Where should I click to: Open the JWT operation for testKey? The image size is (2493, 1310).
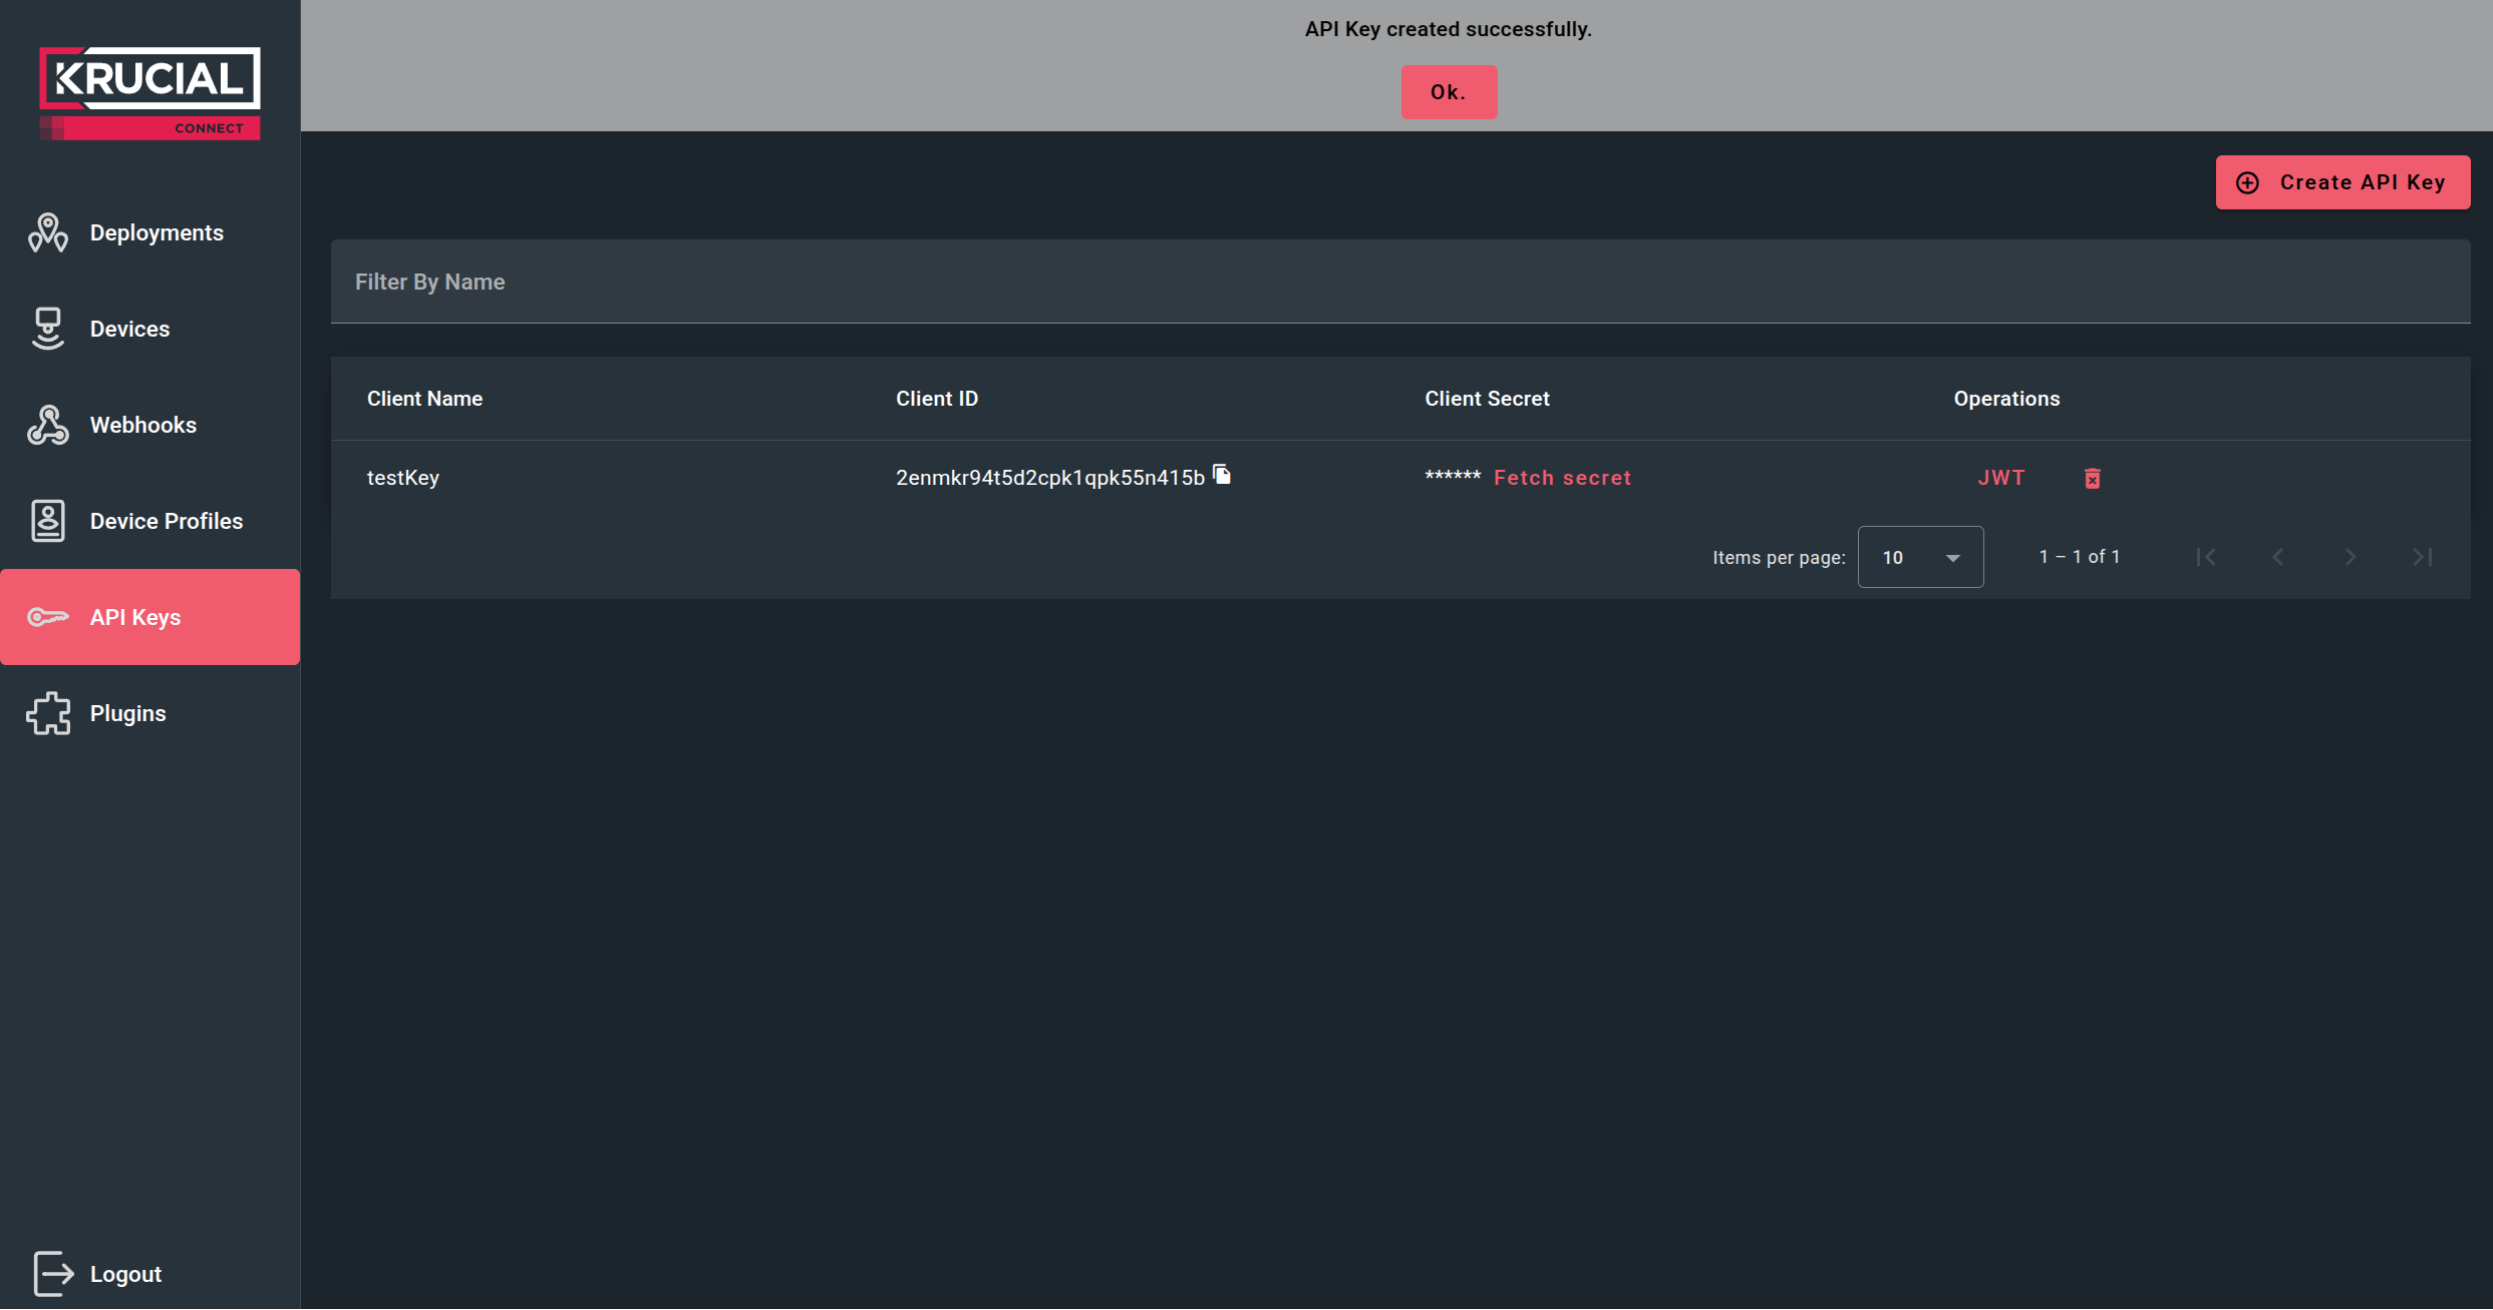click(2001, 477)
